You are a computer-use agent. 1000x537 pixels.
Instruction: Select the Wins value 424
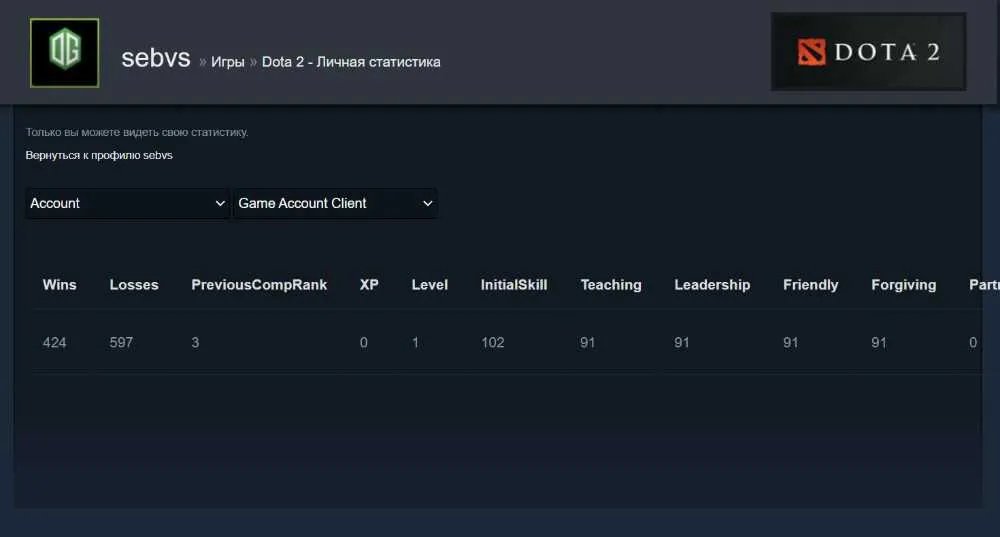(54, 342)
